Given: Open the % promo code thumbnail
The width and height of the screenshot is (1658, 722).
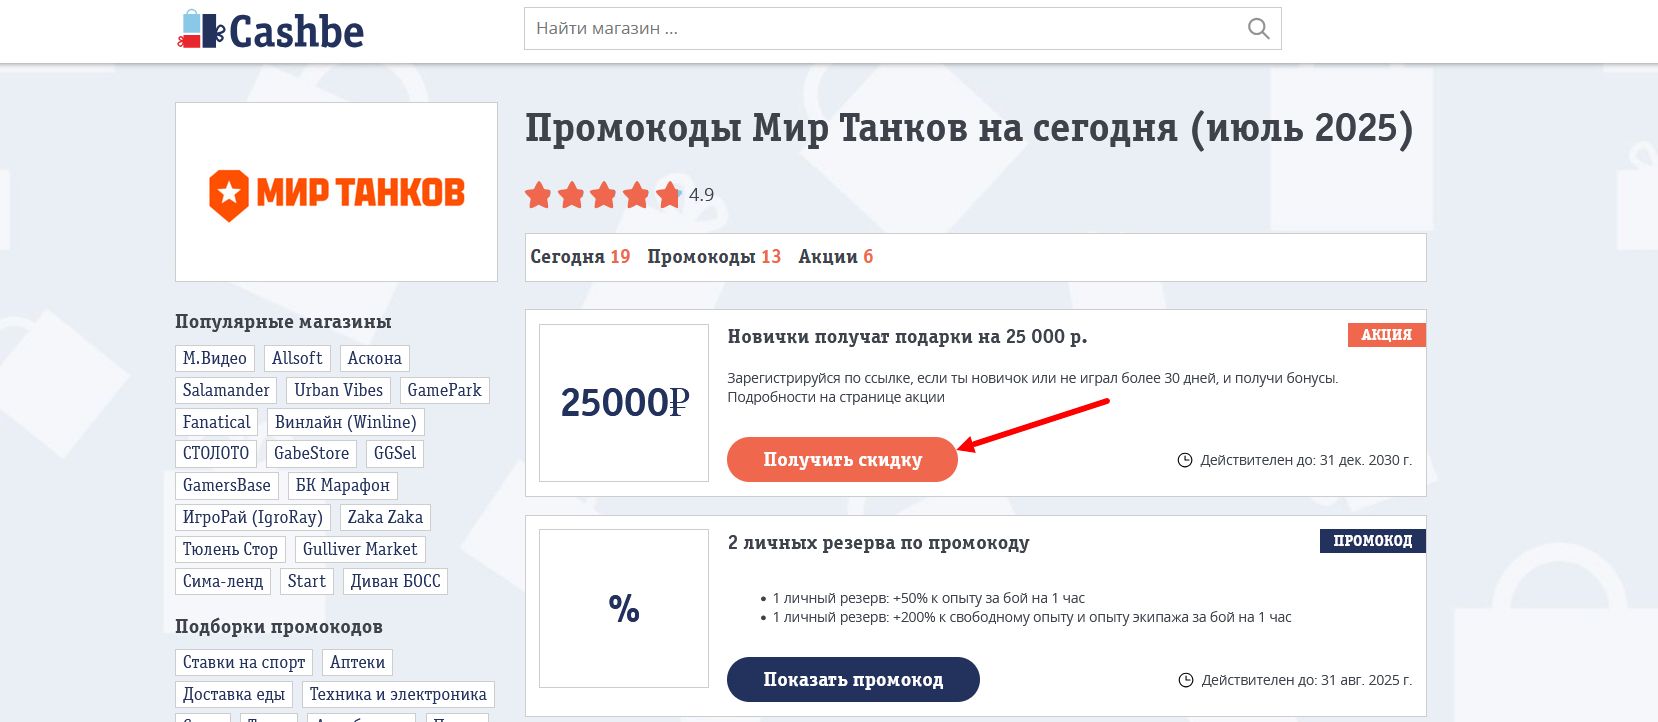Looking at the screenshot, I should pos(624,608).
